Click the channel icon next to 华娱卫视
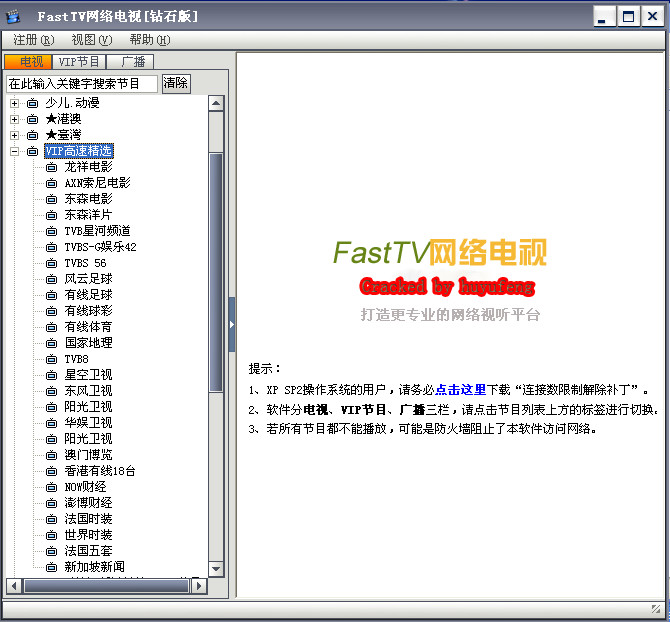670x622 pixels. point(51,423)
